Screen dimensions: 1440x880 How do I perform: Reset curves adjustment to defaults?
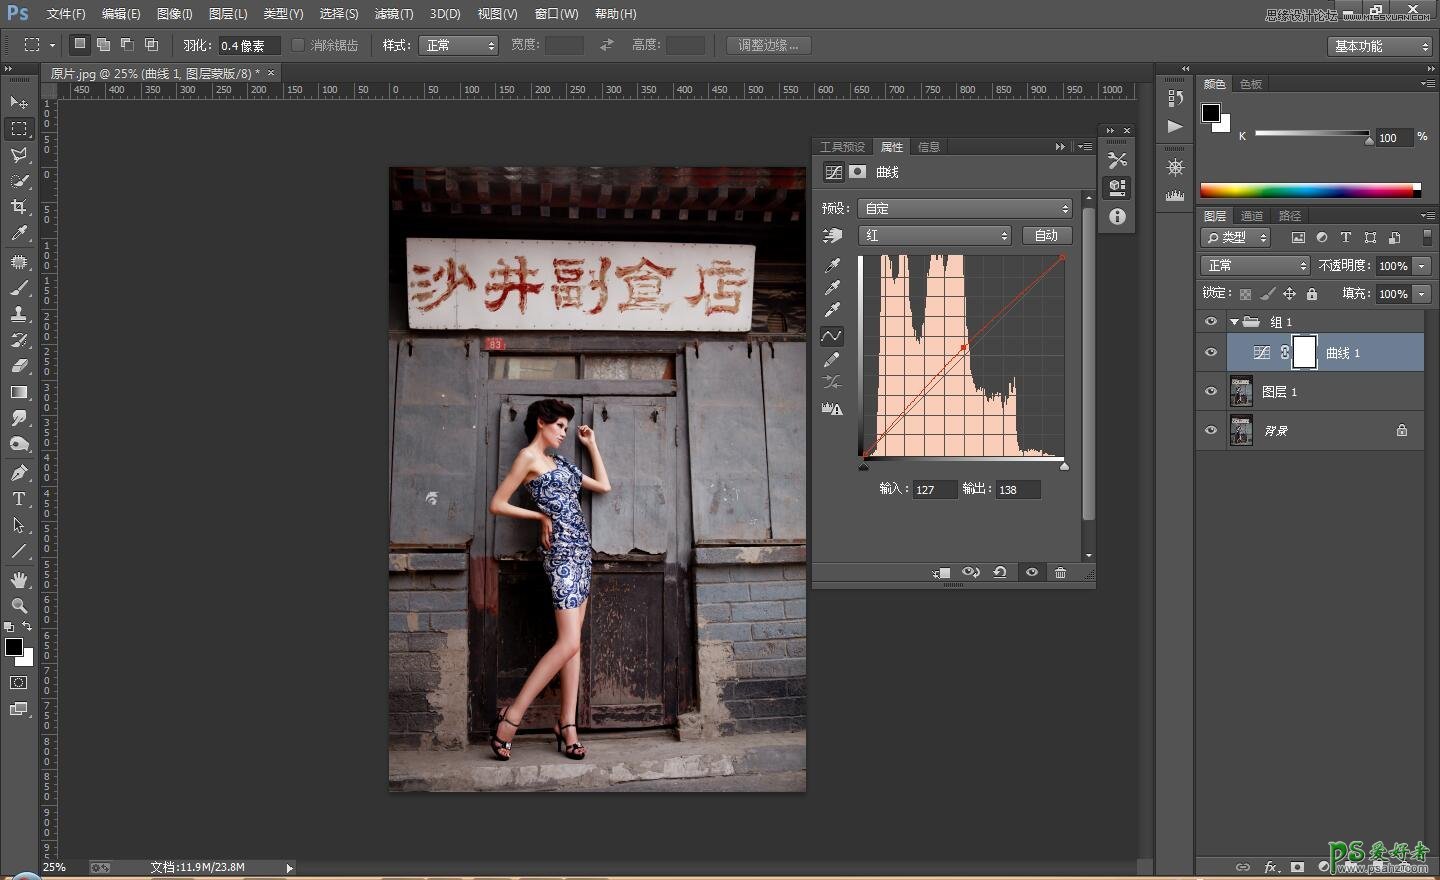click(x=1000, y=572)
